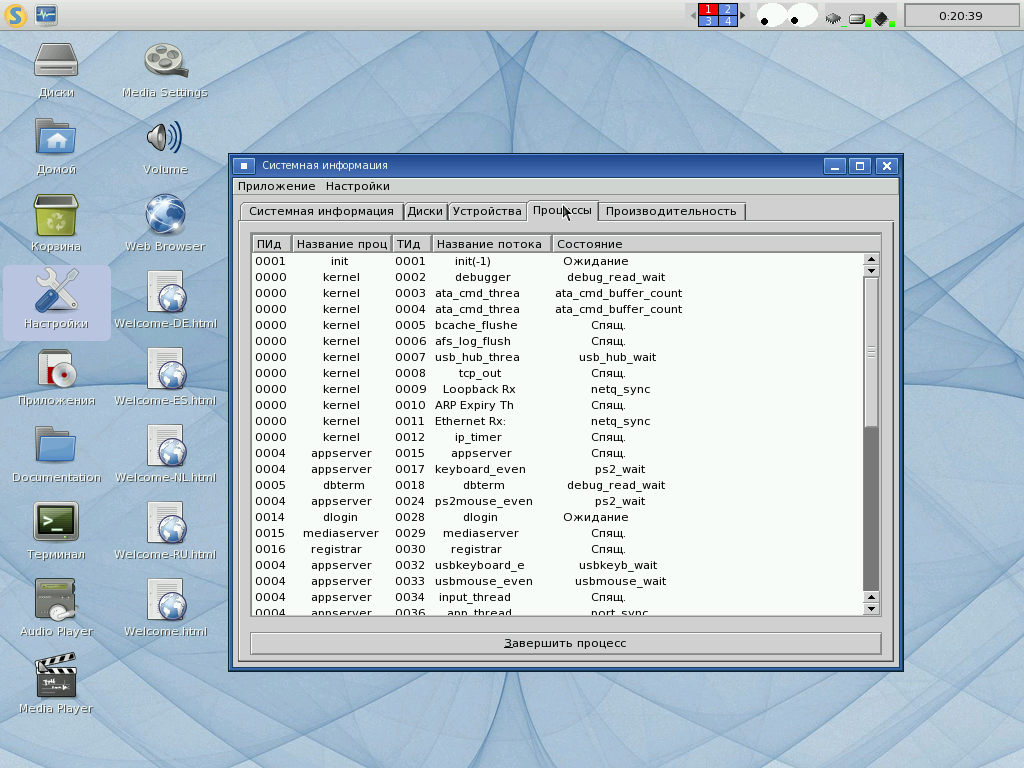This screenshot has width=1024, height=768.
Task: Launch the Web Browser desktop icon
Action: [x=165, y=215]
